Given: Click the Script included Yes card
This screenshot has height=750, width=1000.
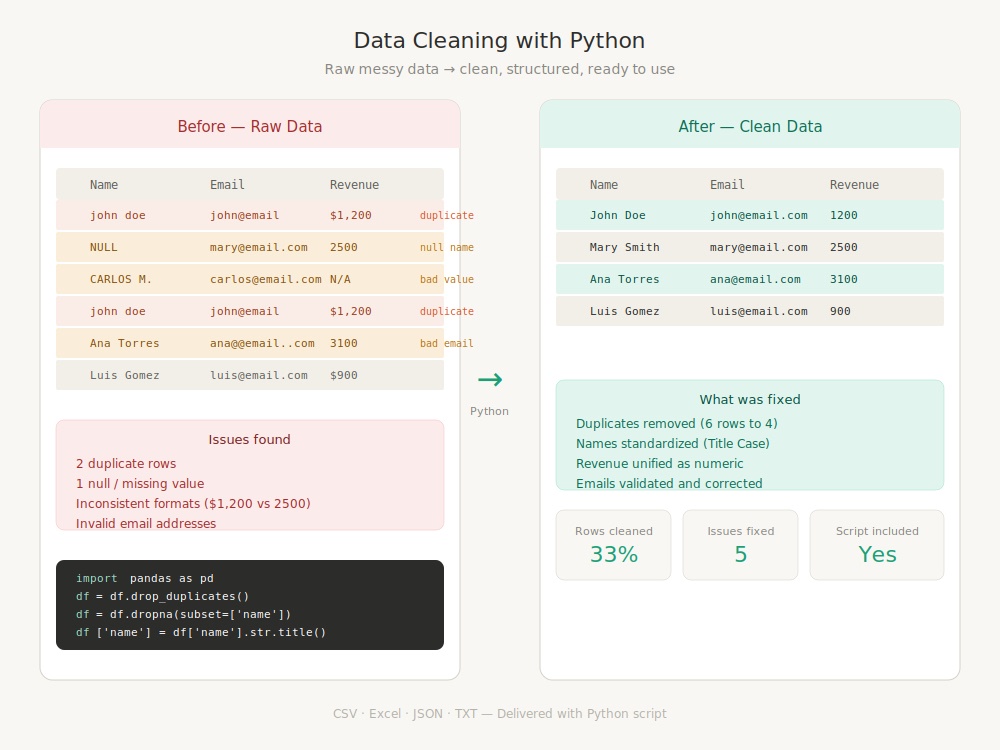Looking at the screenshot, I should click(x=877, y=545).
